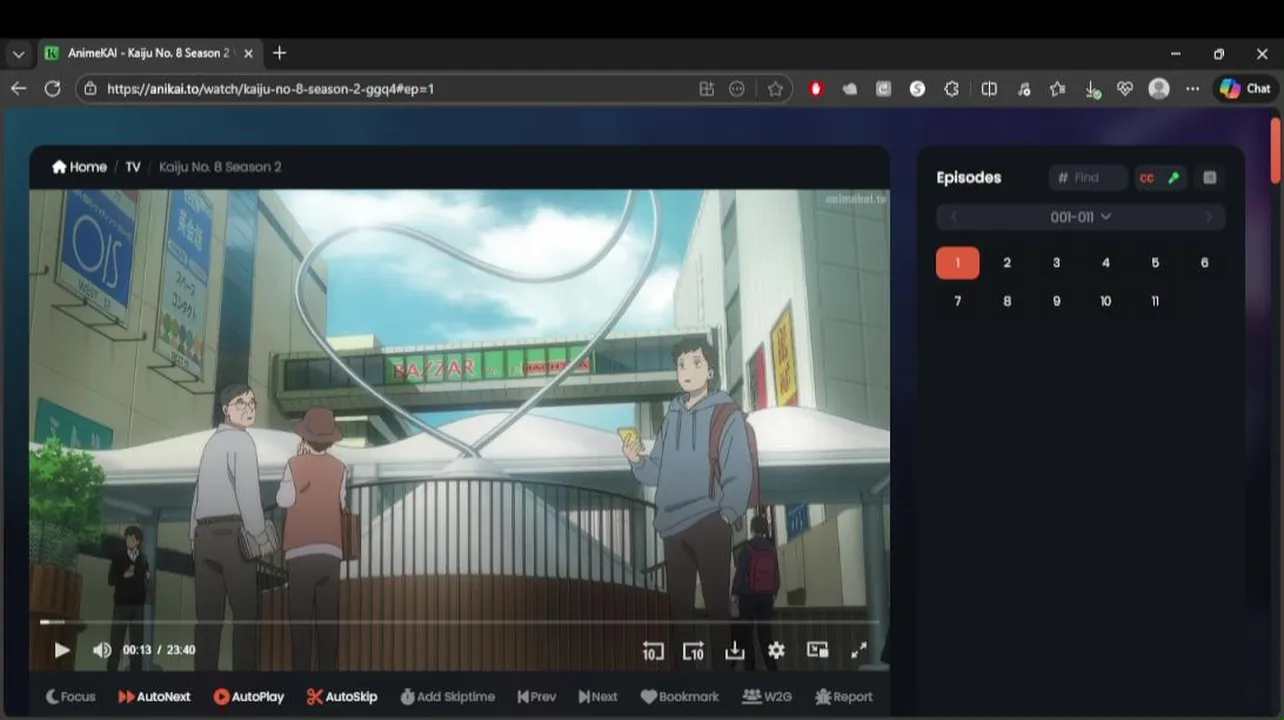Go to the Prev episode

tap(537, 697)
